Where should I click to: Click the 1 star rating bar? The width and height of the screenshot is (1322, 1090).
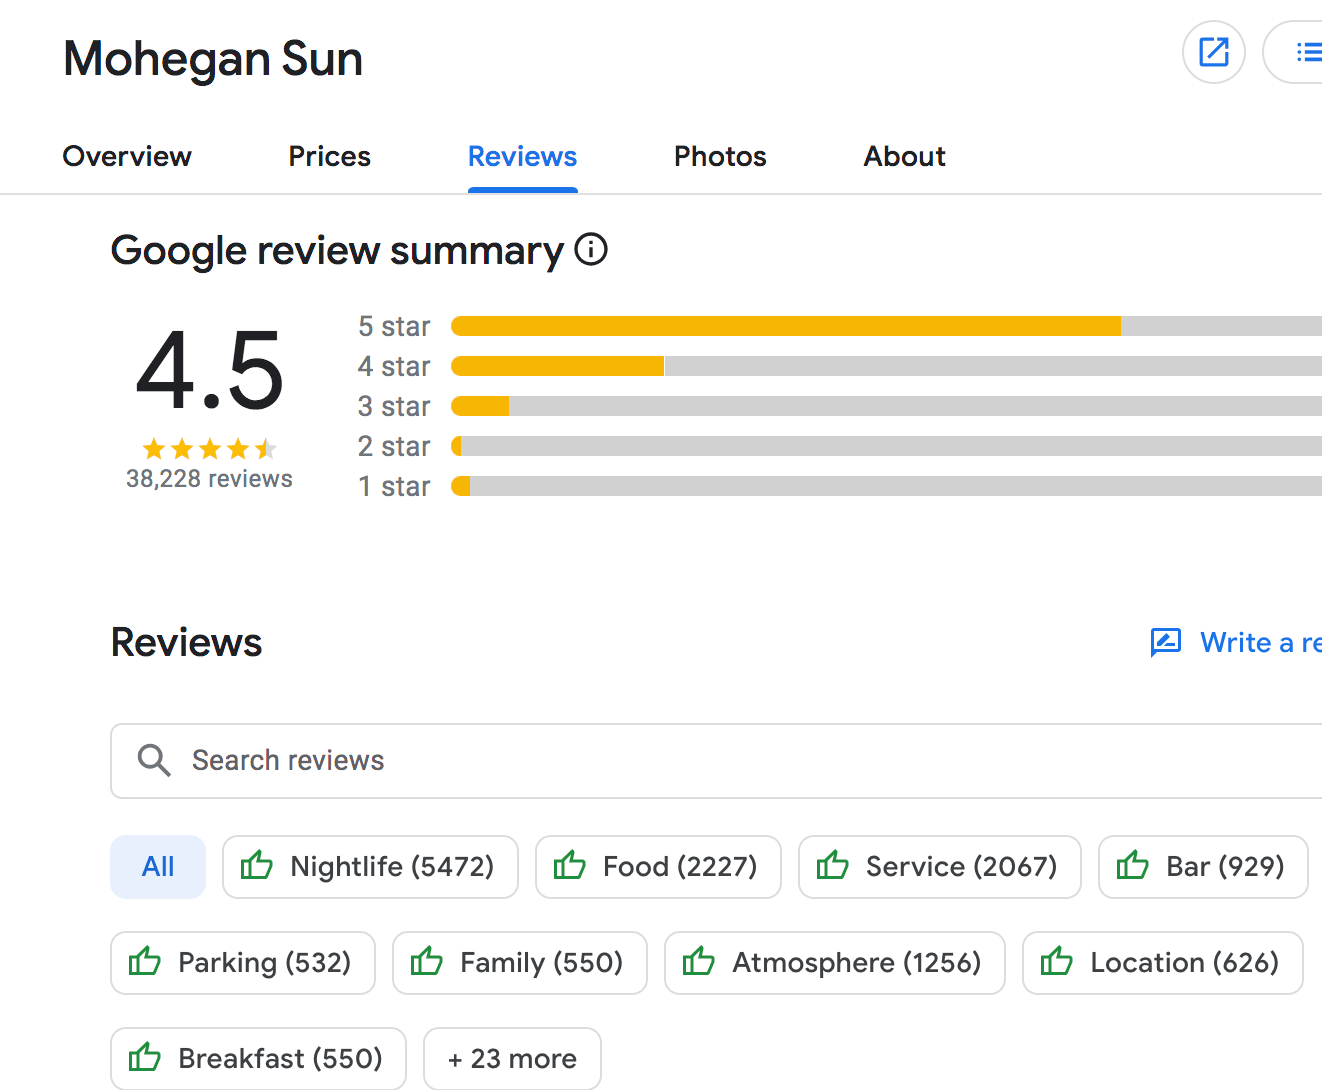886,486
